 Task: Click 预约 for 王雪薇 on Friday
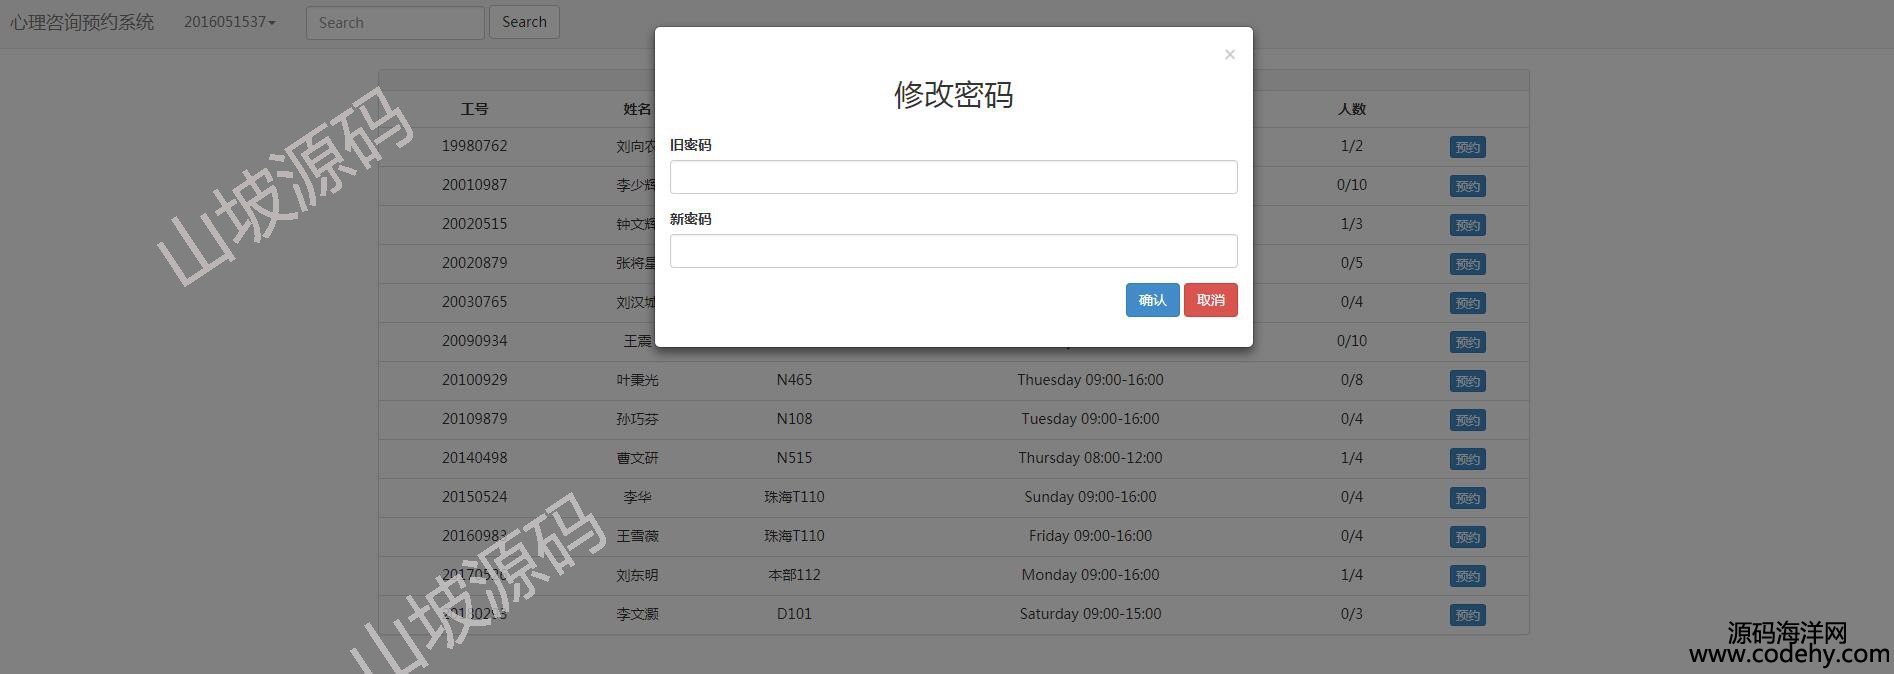tap(1467, 537)
